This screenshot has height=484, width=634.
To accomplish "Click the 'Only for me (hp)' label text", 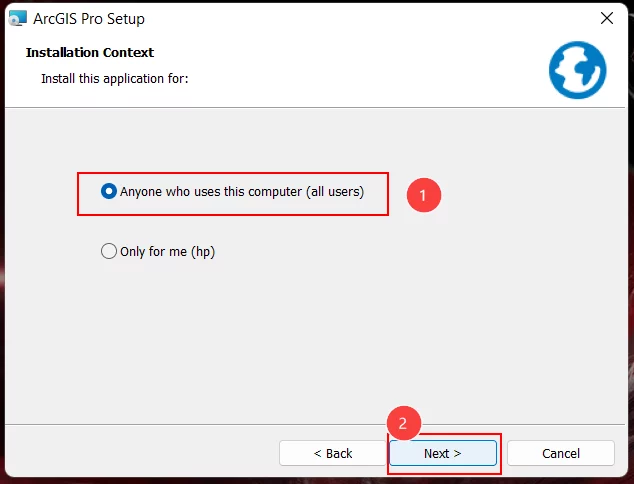I will (x=167, y=252).
